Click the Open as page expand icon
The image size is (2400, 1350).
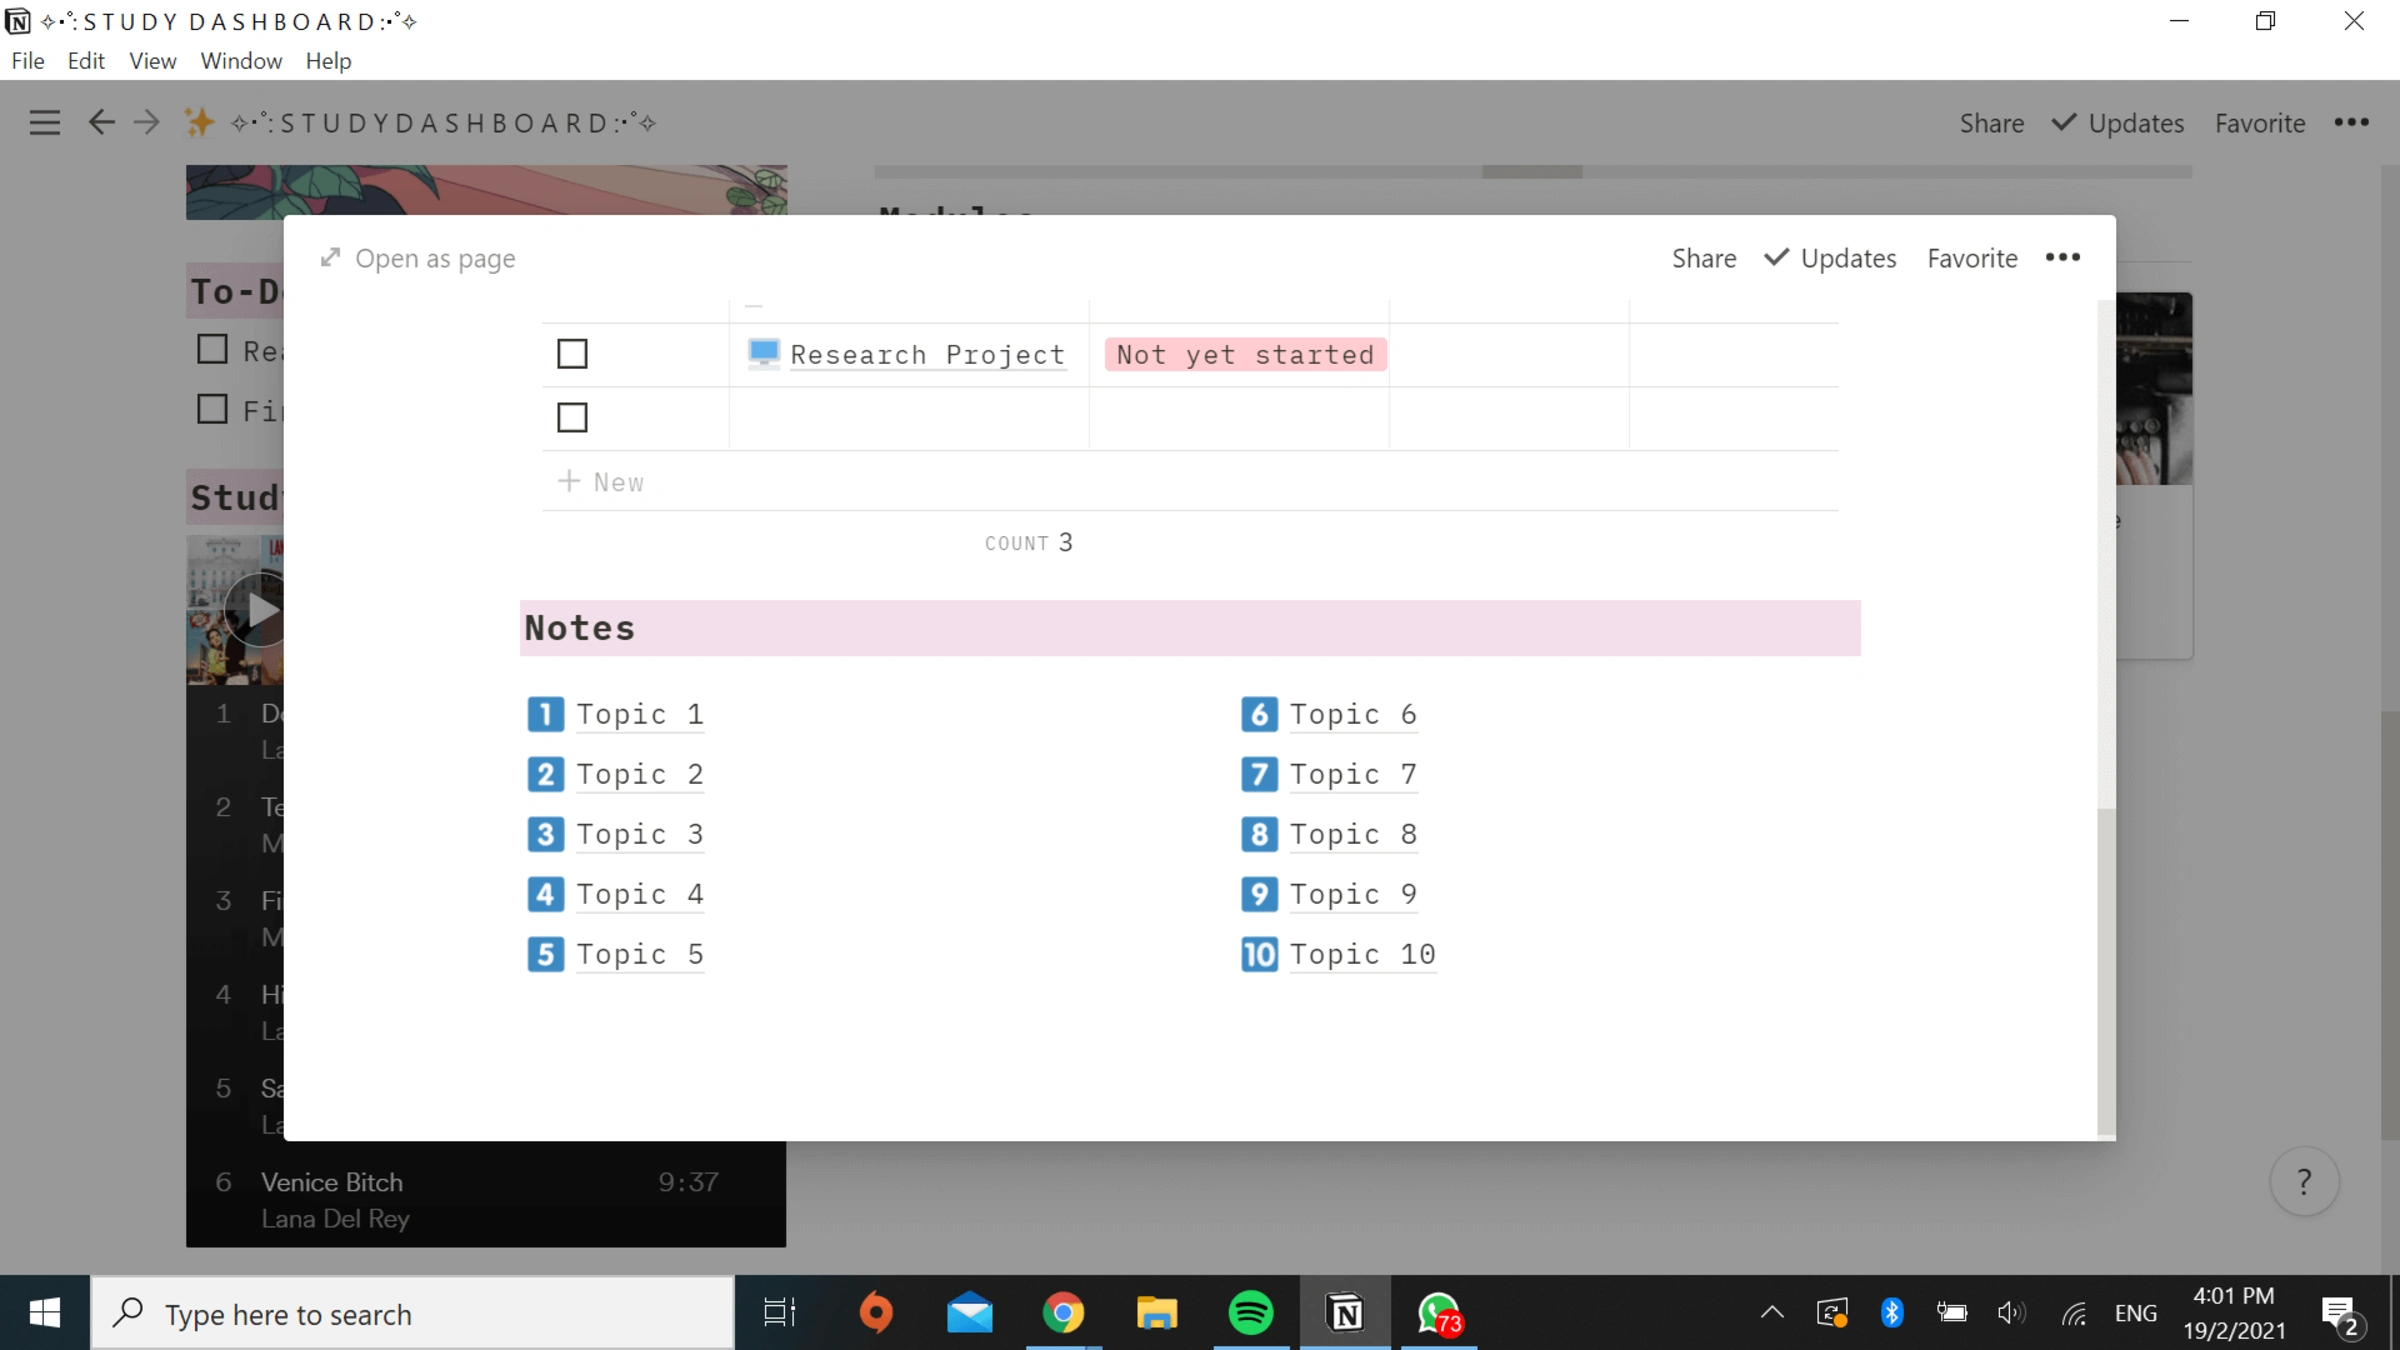[330, 258]
